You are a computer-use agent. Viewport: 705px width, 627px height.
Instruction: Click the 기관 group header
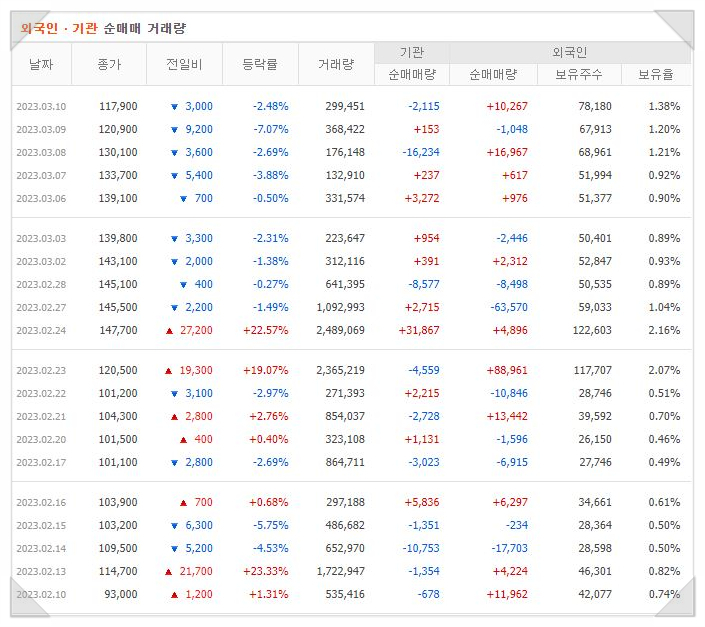pyautogui.click(x=412, y=53)
